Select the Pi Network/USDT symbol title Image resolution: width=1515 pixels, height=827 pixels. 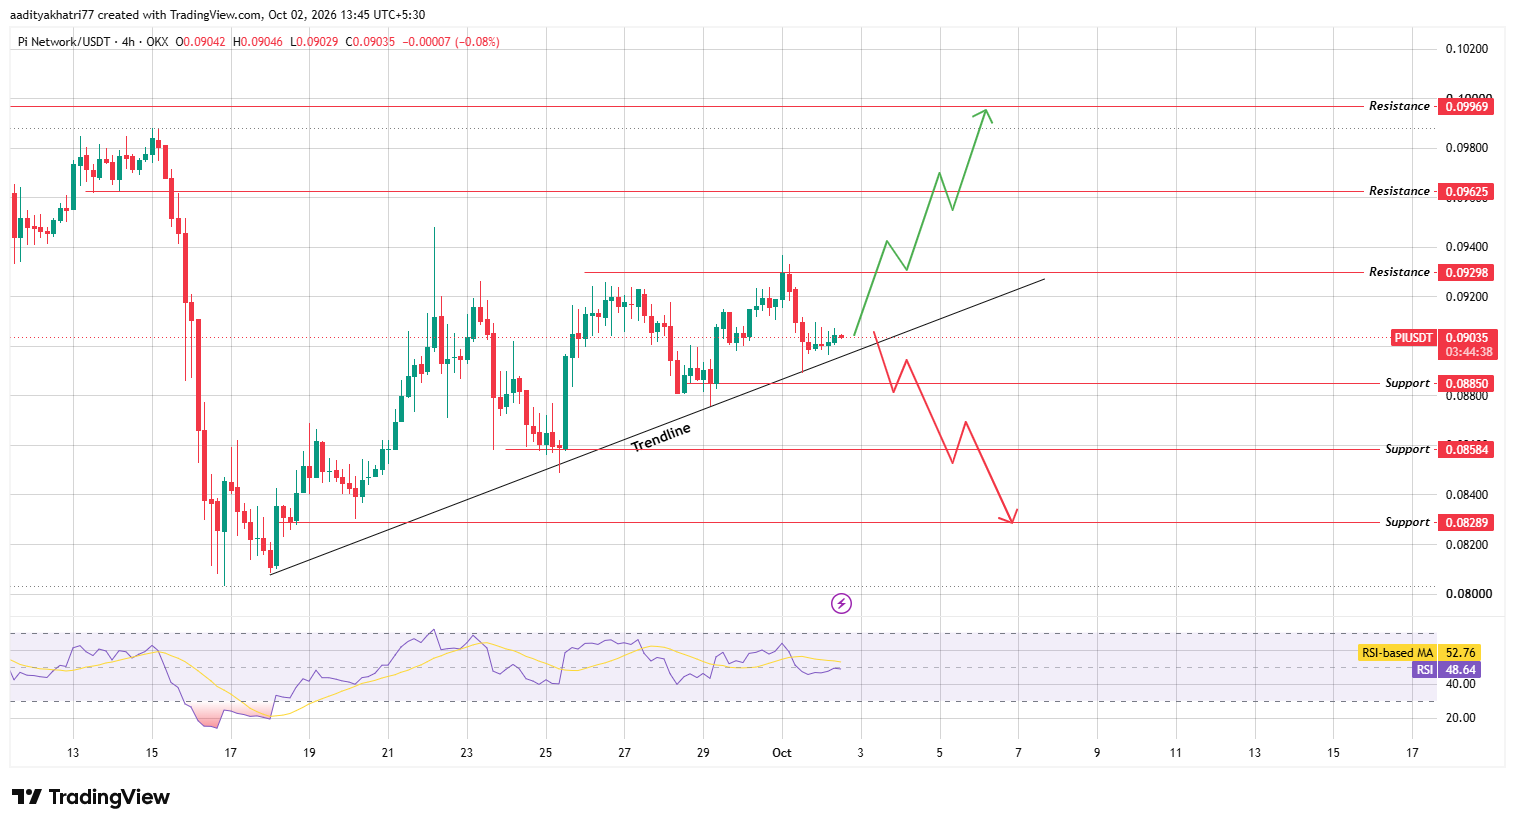[66, 42]
